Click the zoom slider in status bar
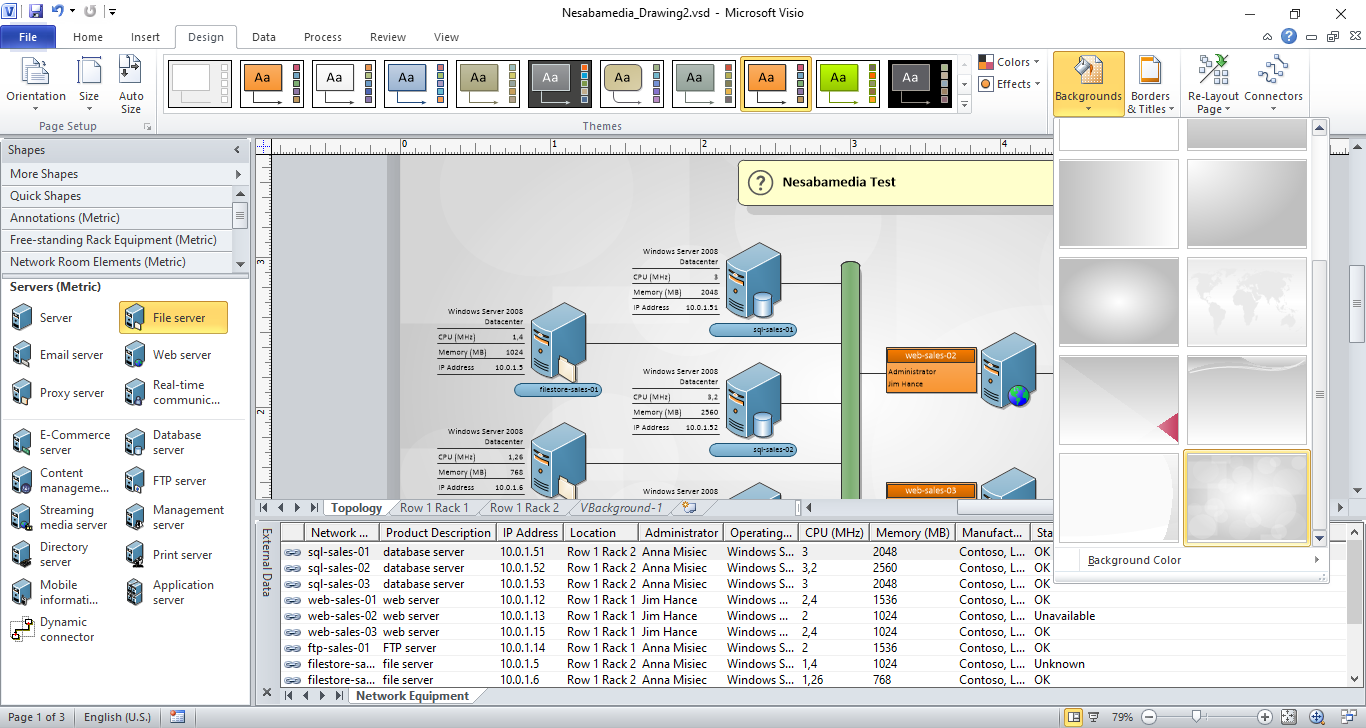 coord(1196,717)
